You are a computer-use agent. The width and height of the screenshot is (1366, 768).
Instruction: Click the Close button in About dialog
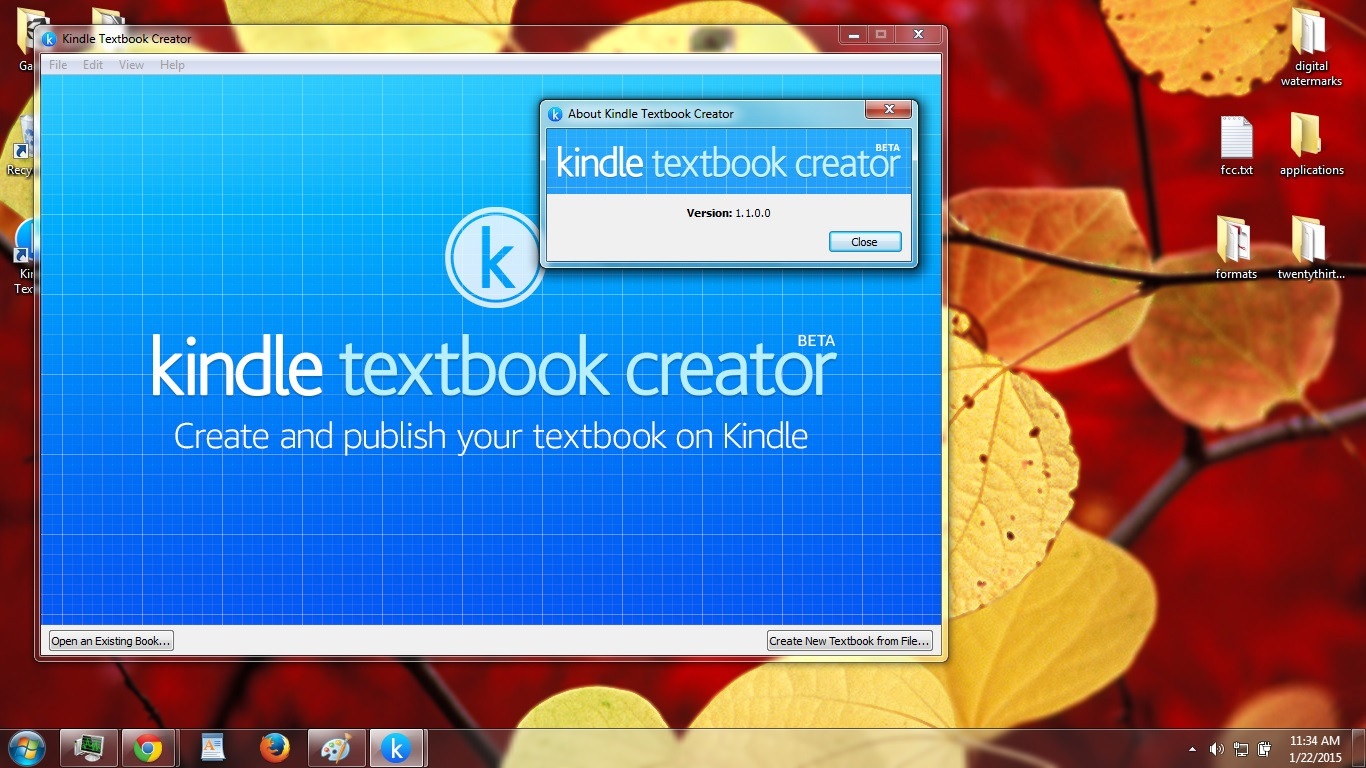865,242
